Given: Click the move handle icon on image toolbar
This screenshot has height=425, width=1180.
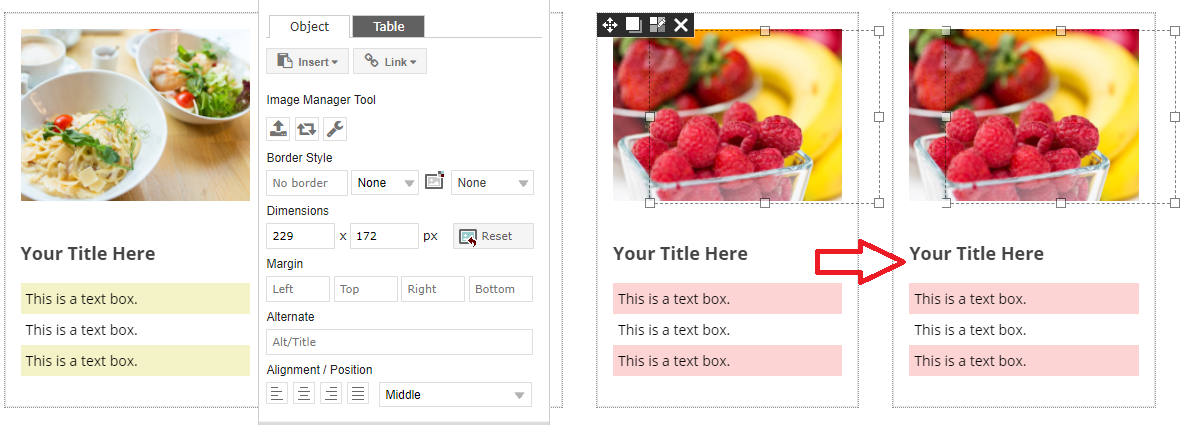Looking at the screenshot, I should click(609, 25).
